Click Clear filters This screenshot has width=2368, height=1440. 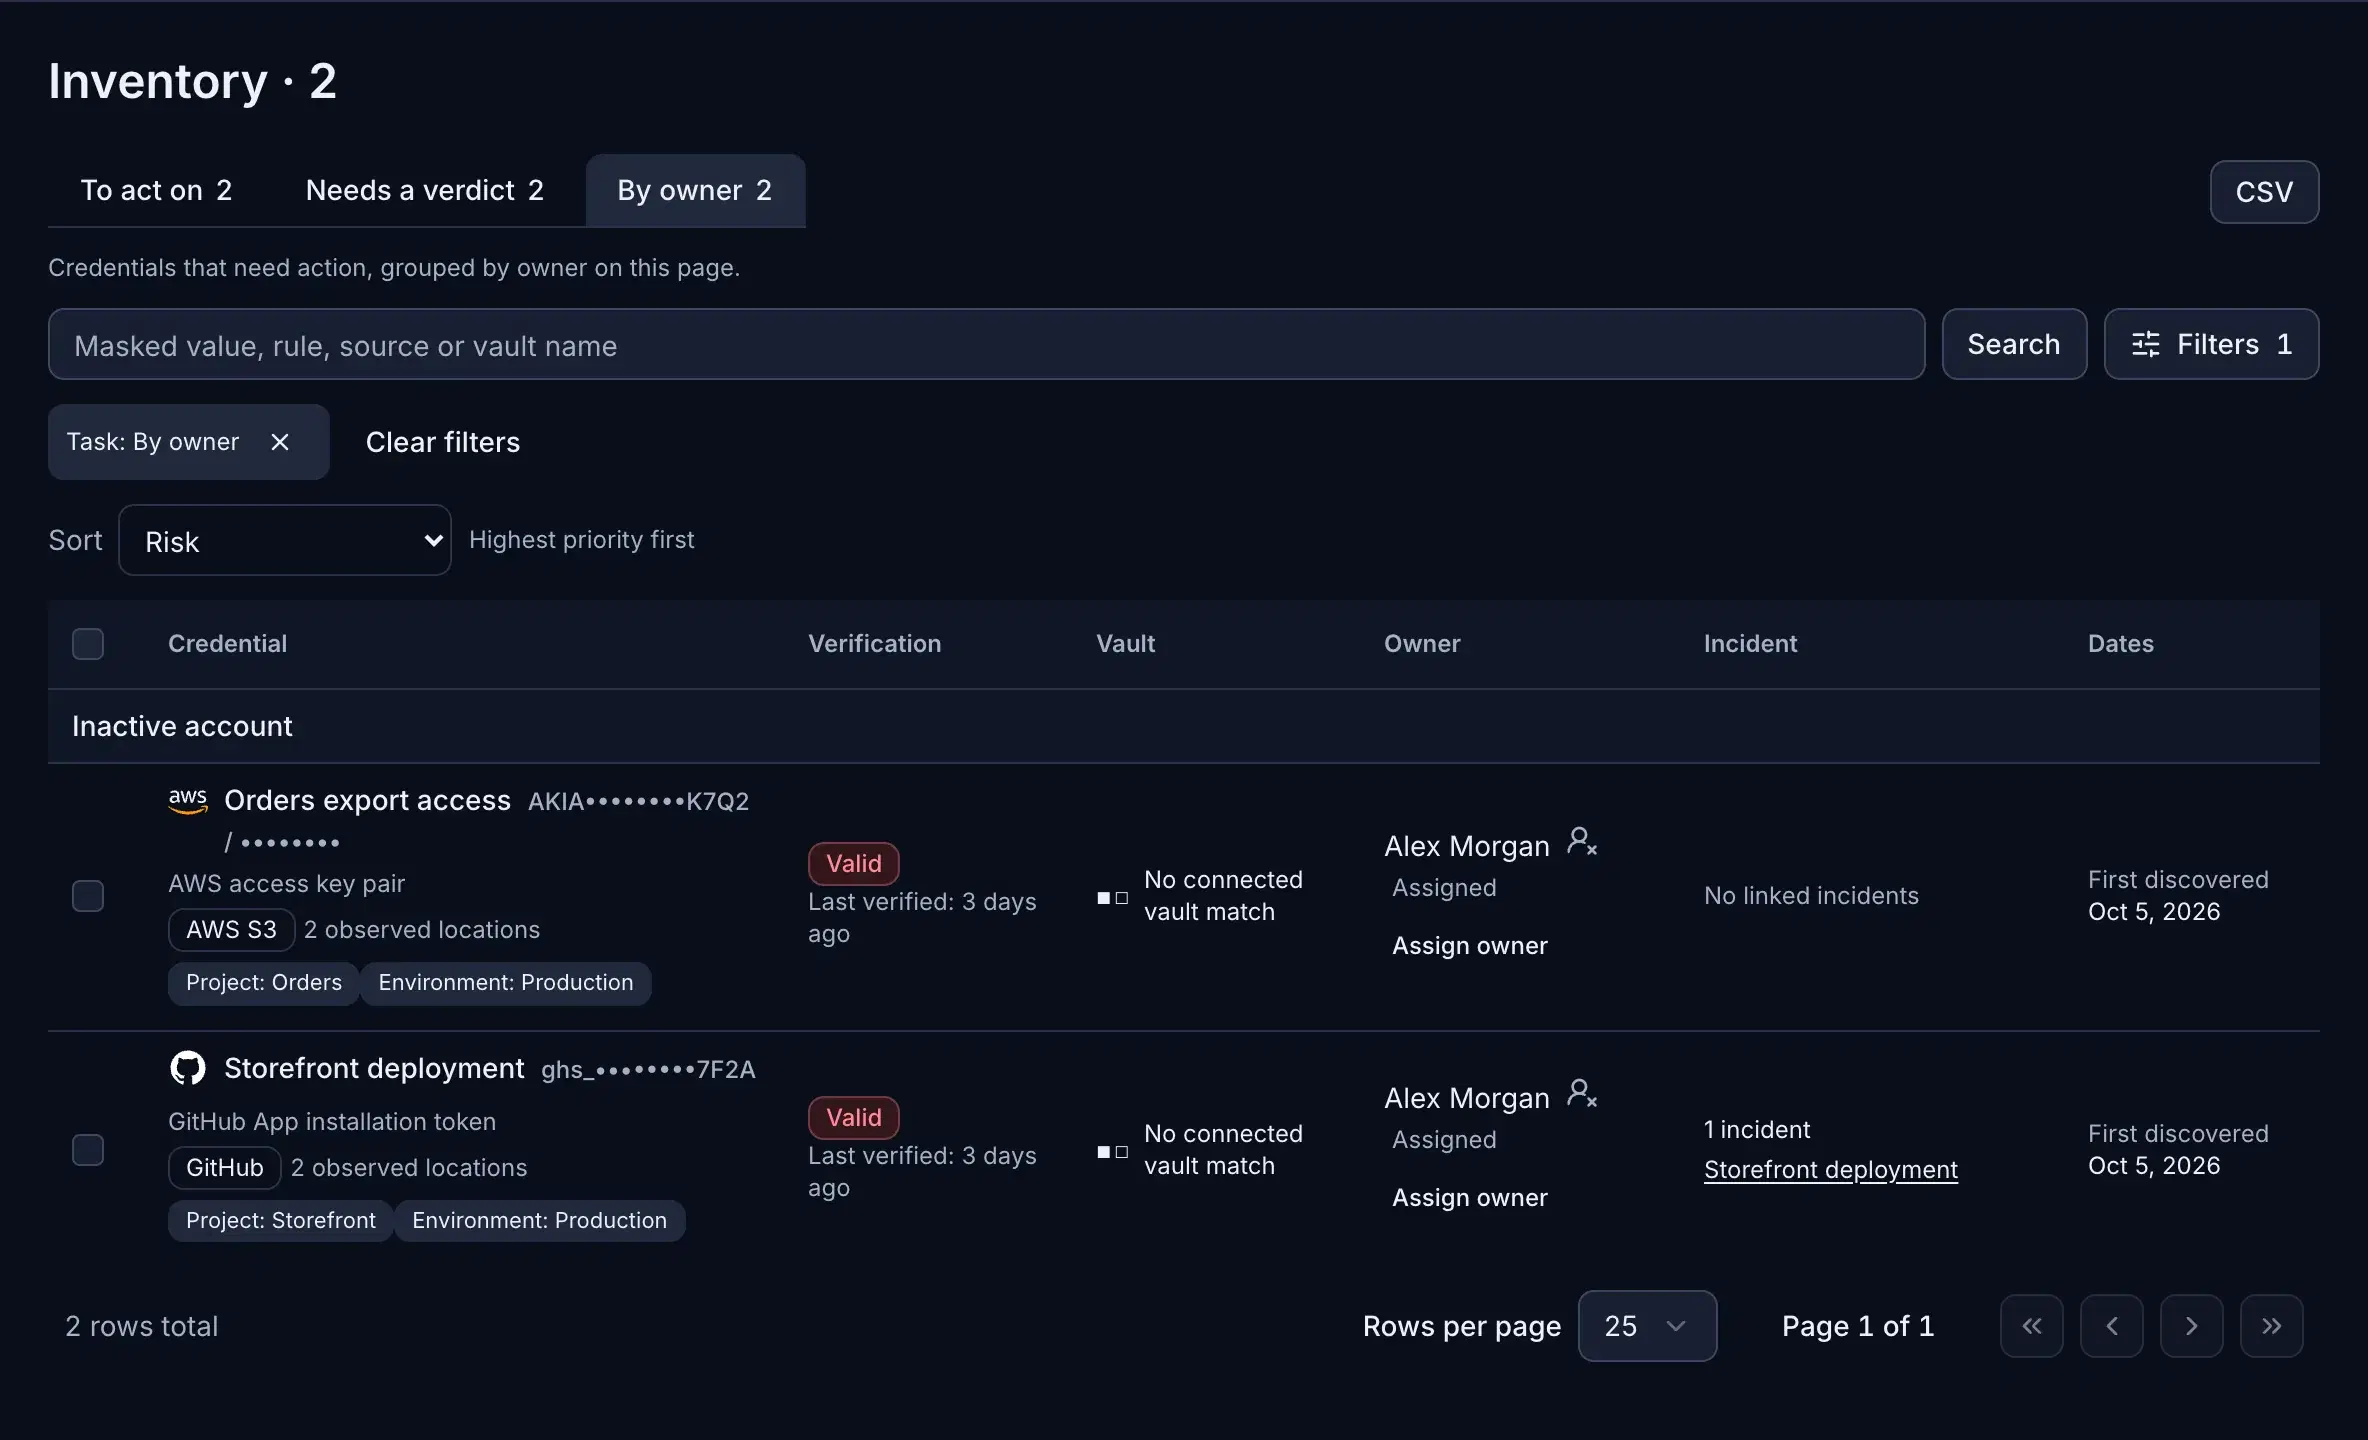[x=443, y=442]
